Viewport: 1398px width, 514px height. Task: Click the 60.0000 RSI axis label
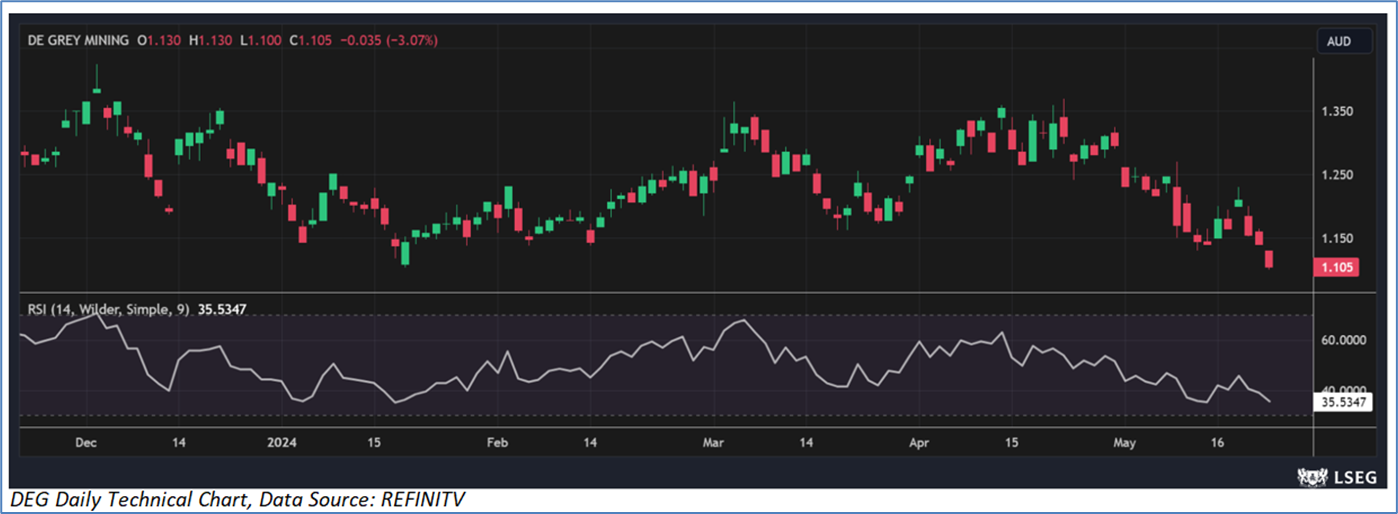click(1343, 340)
